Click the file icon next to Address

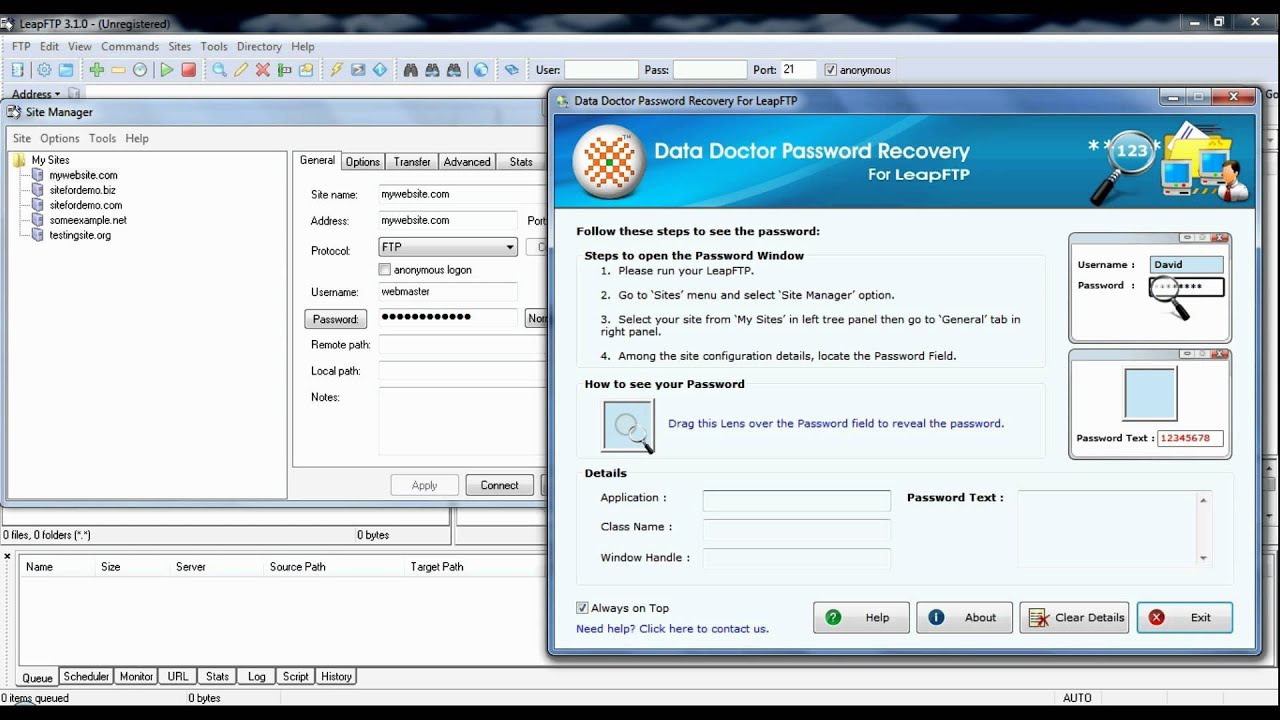point(73,94)
